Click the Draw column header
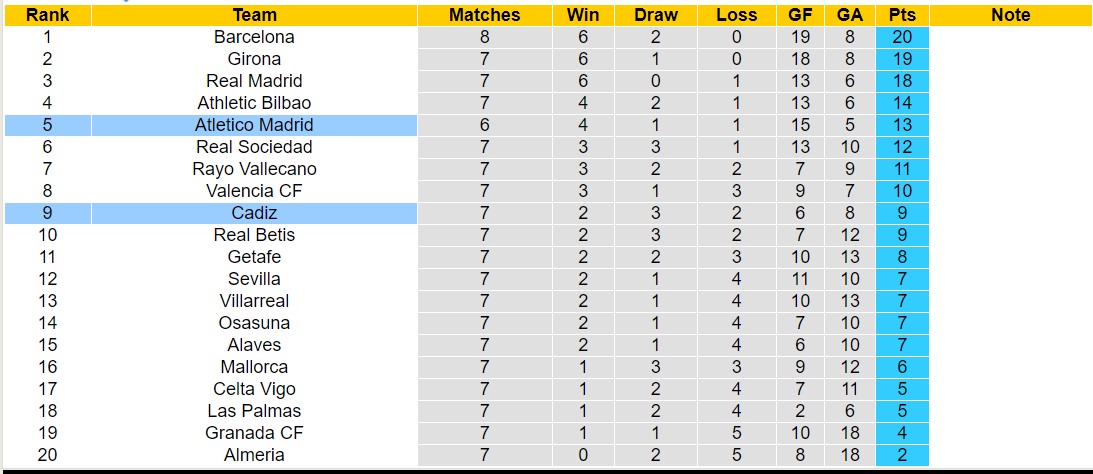 pos(656,15)
